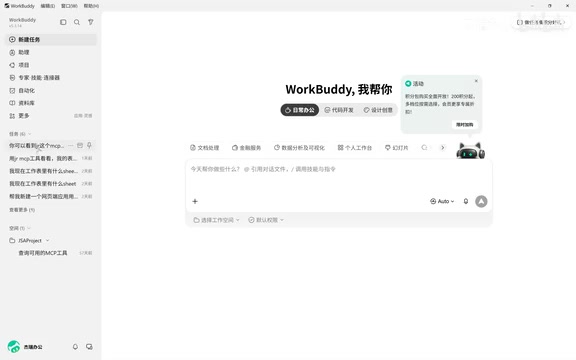
Task: Select the 日常办公 mode tab
Action: pyautogui.click(x=300, y=110)
